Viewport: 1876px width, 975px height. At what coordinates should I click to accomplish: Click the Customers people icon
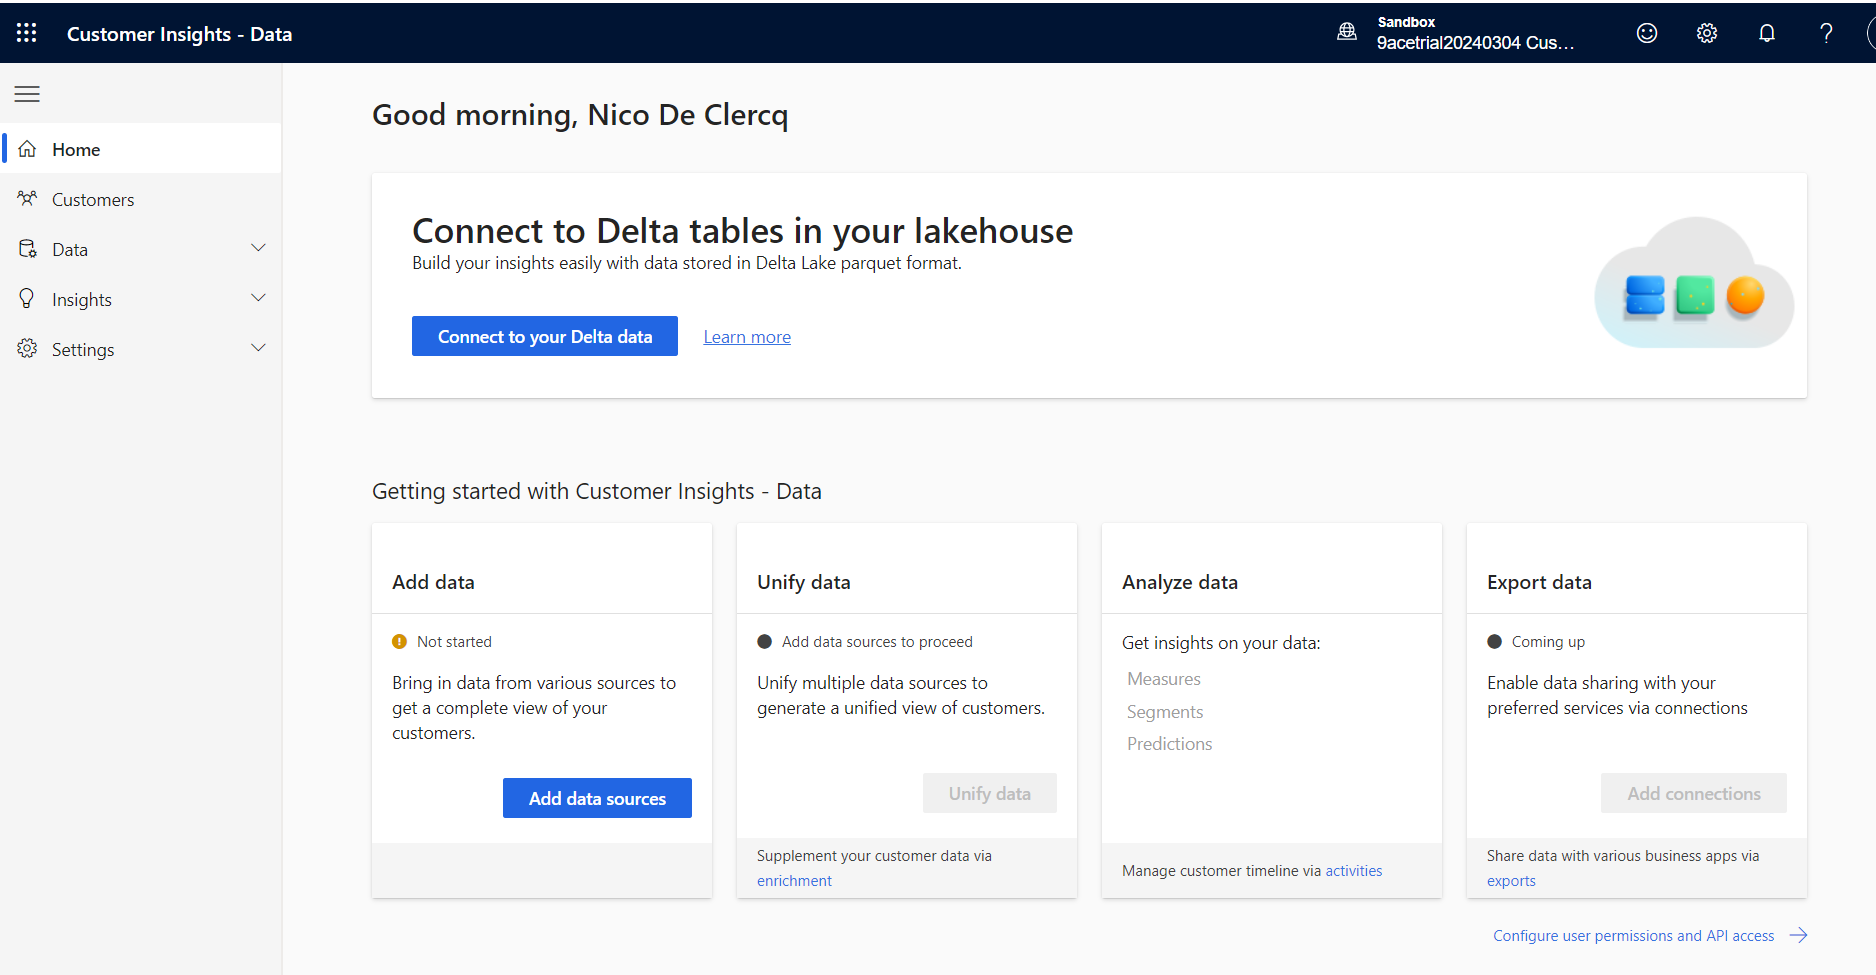27,199
